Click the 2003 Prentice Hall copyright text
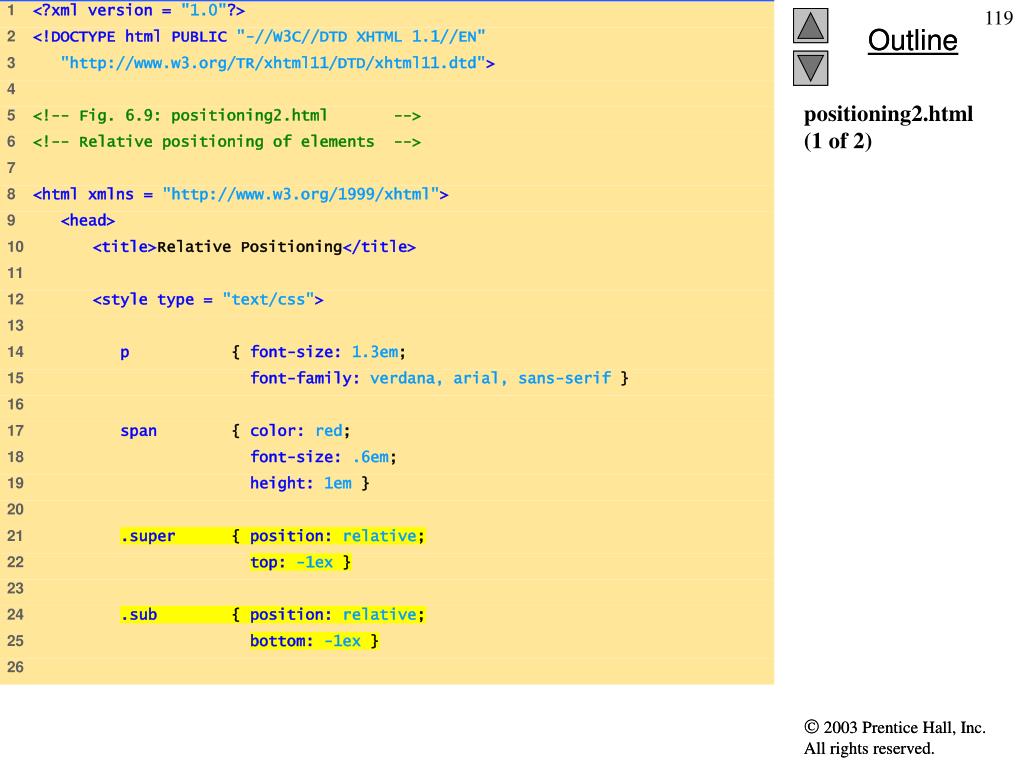 [895, 728]
